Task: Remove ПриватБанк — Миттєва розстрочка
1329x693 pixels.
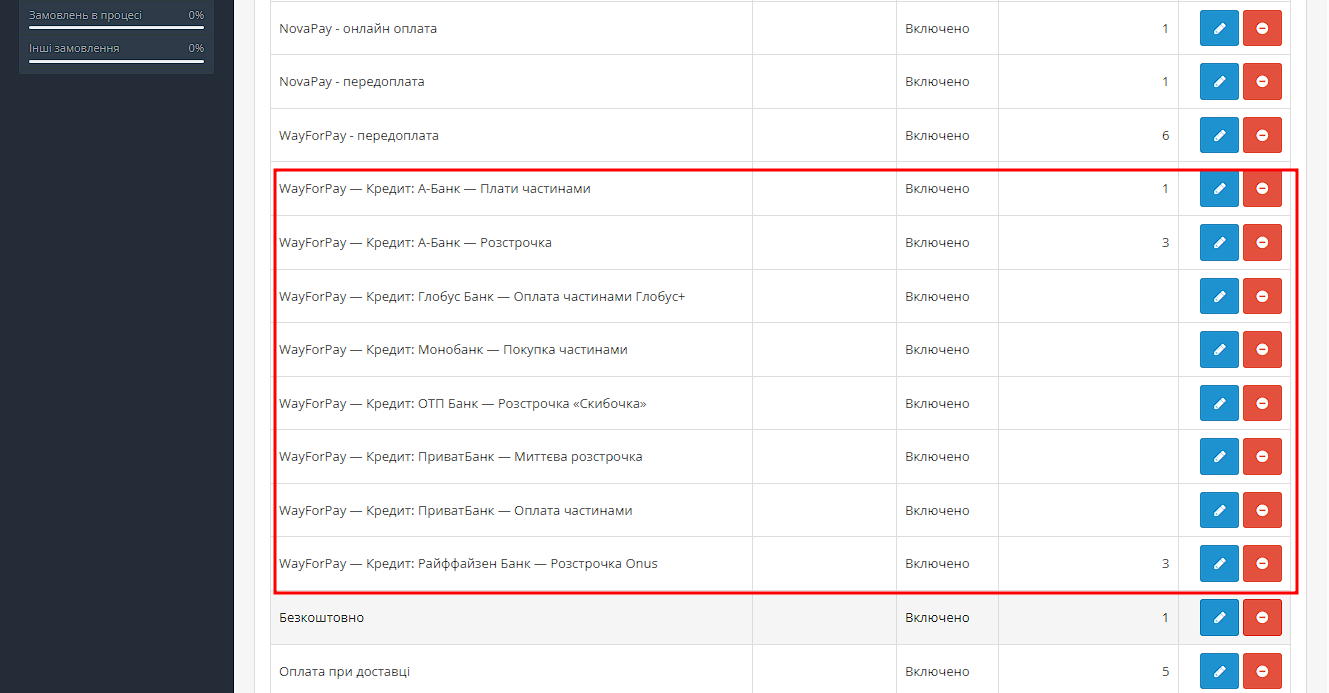Action: (1262, 457)
